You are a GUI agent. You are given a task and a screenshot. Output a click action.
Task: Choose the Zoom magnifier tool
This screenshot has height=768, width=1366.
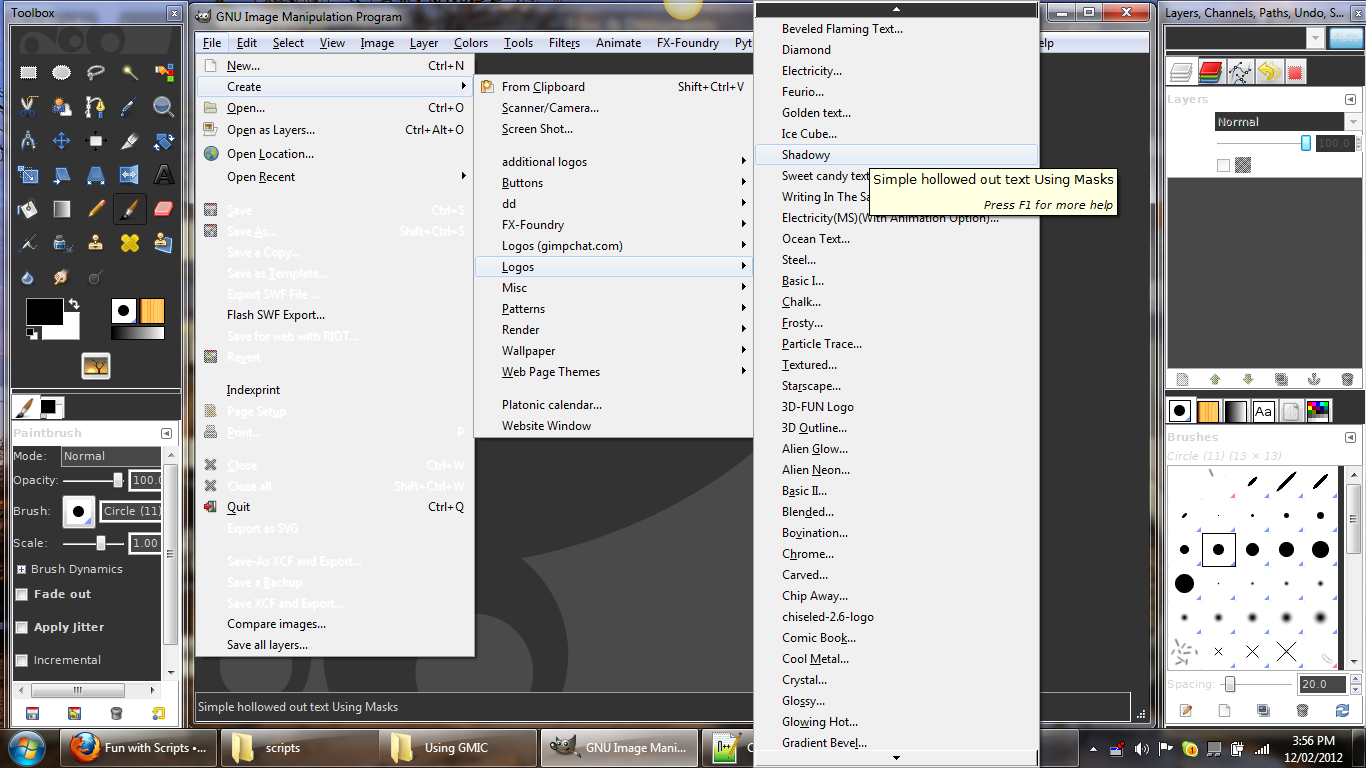(164, 106)
